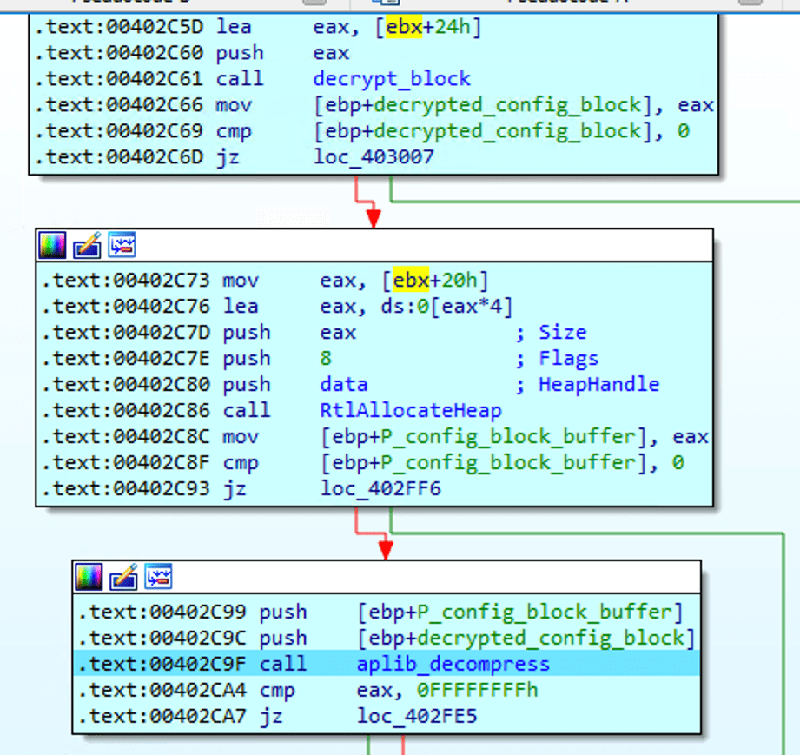800x755 pixels.
Task: Click node color icon in 00402C99 block
Action: point(89,577)
